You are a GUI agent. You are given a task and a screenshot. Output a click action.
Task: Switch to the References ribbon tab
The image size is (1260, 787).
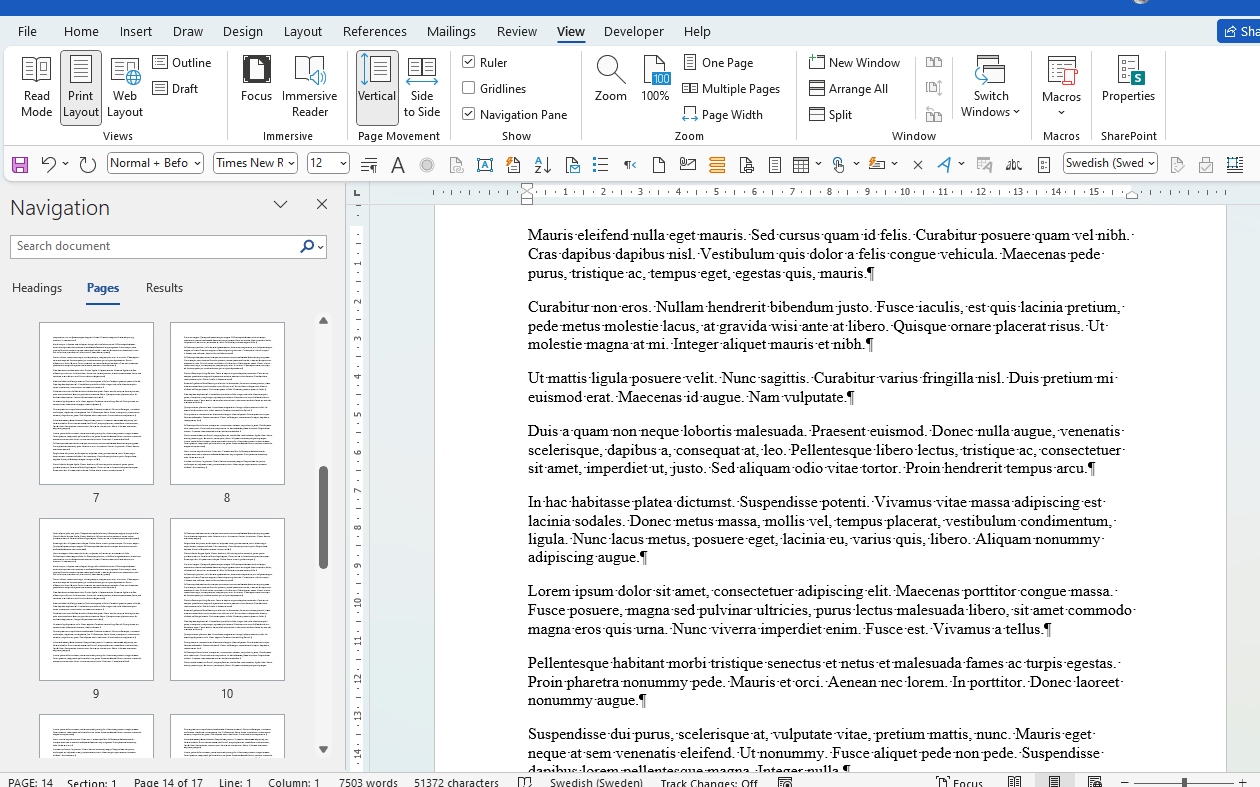point(375,31)
